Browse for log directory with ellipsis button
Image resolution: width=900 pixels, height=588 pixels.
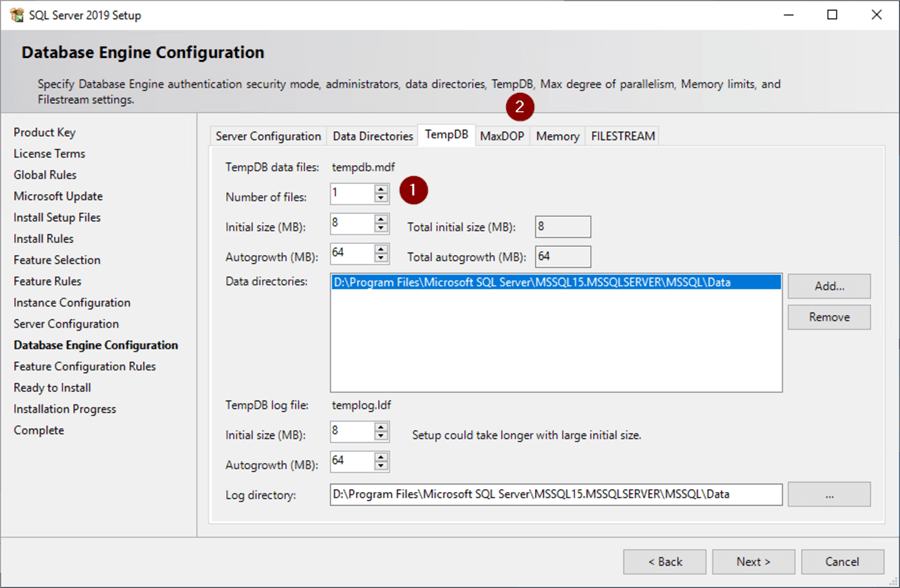[x=829, y=494]
